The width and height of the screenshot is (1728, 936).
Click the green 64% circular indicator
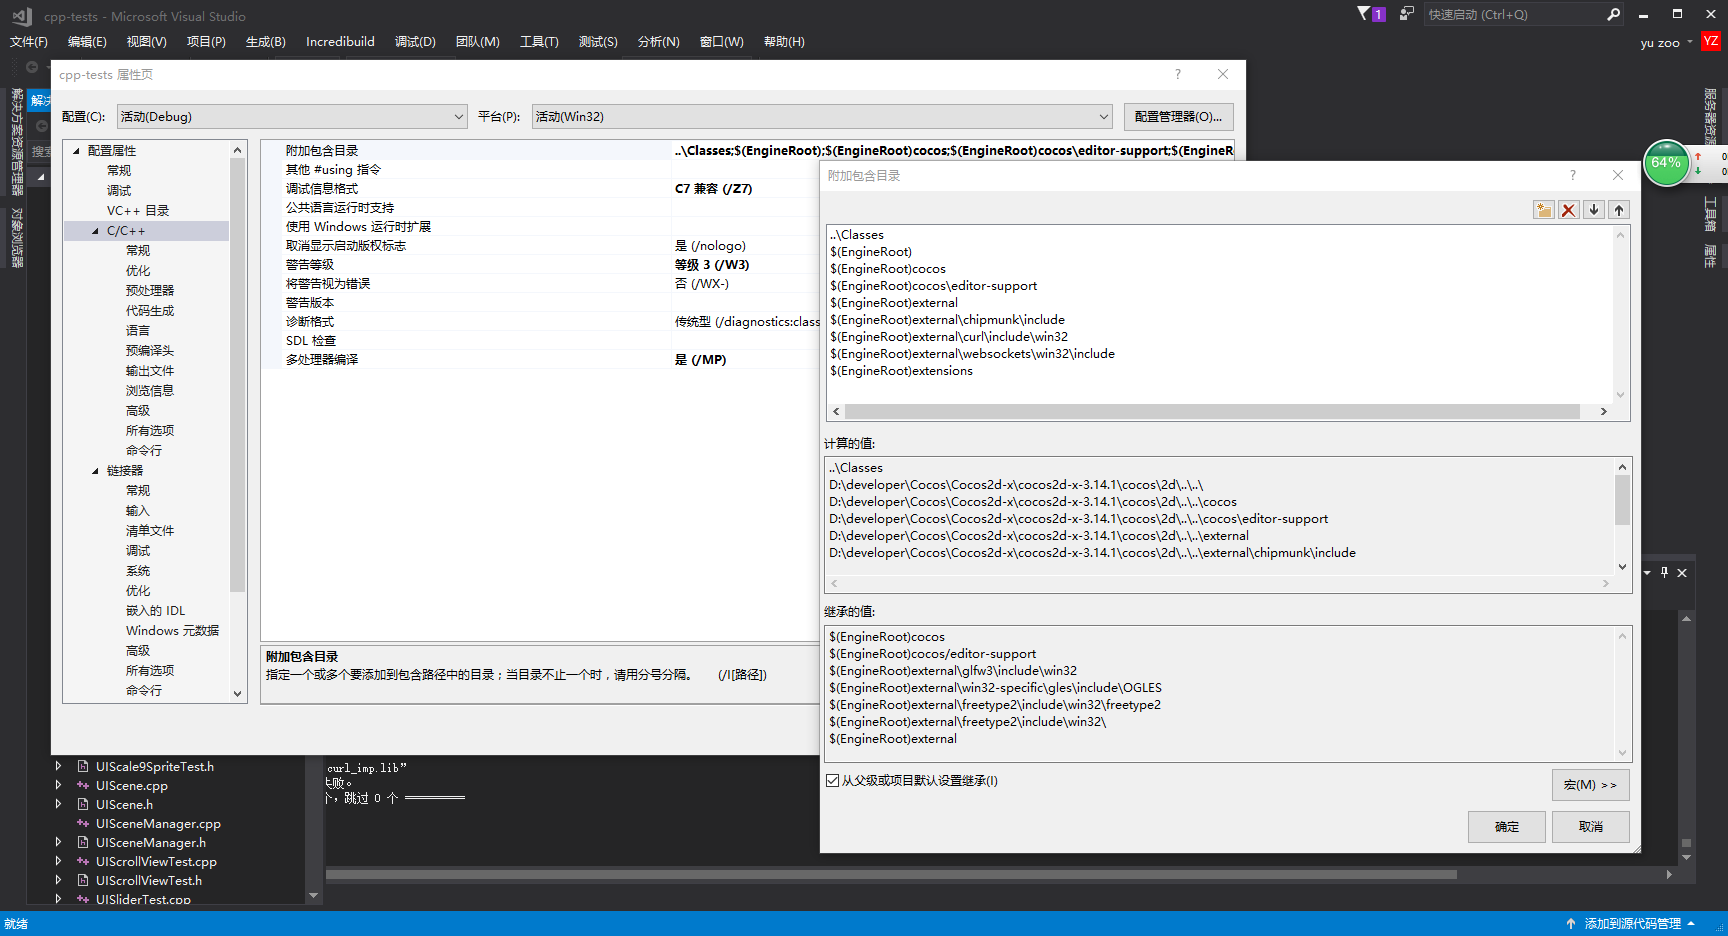1666,163
